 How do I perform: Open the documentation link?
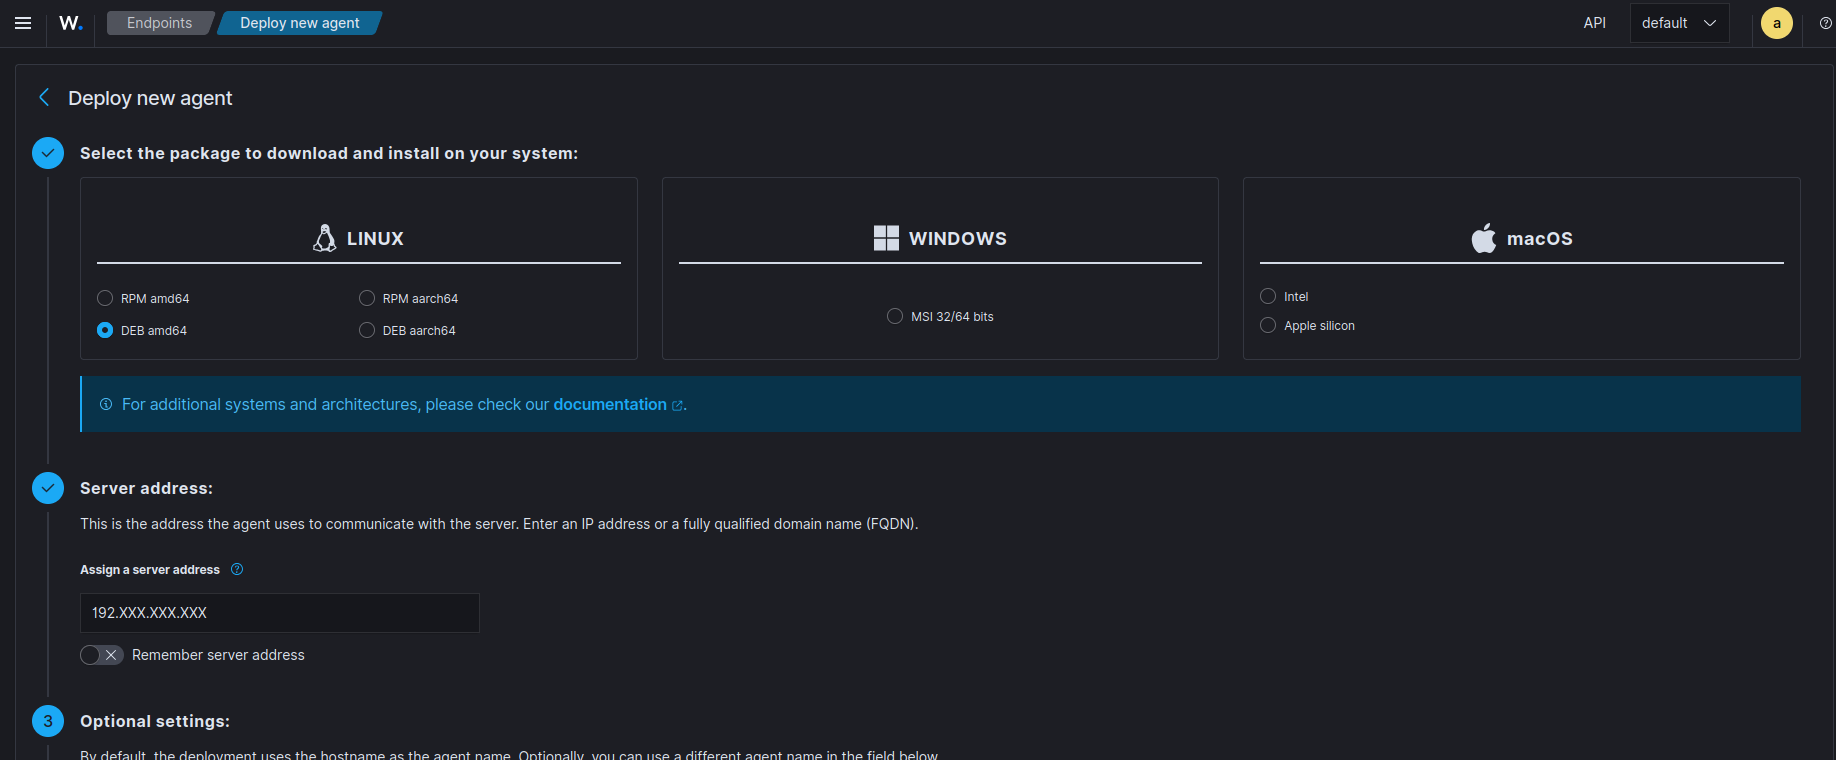point(610,404)
